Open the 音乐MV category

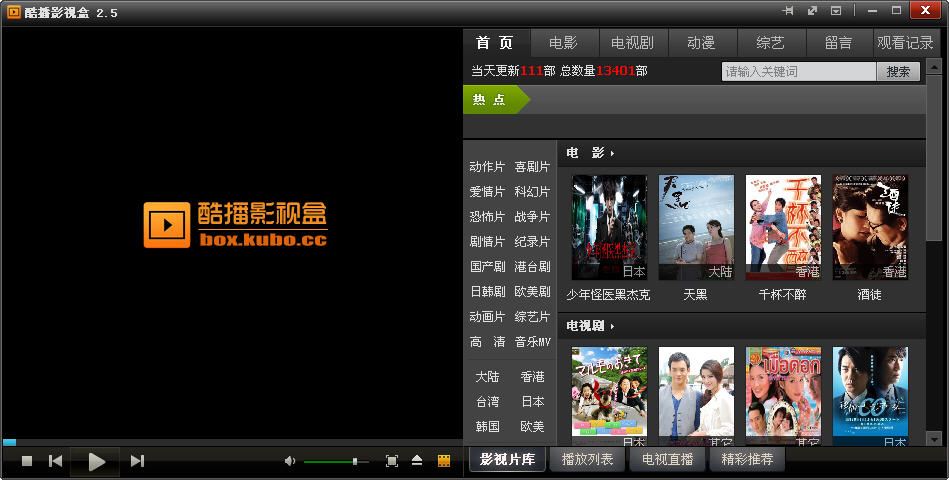click(532, 342)
